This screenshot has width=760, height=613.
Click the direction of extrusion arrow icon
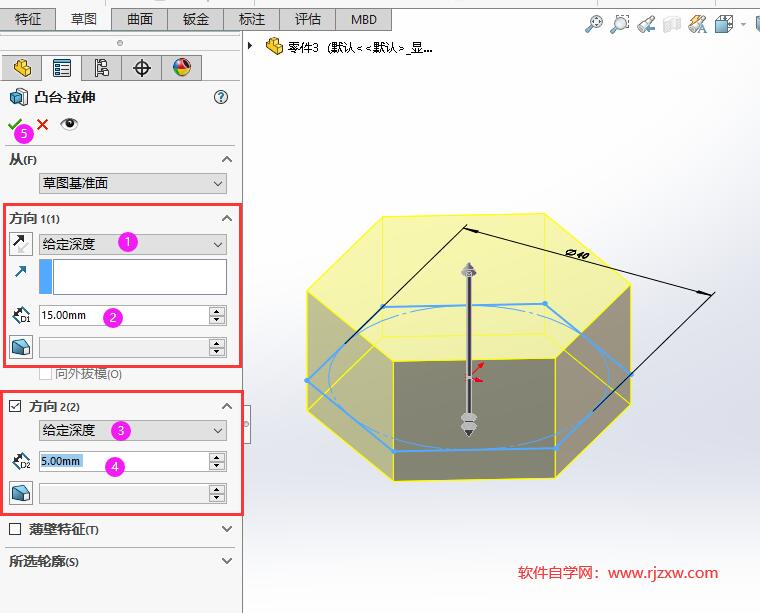click(21, 271)
